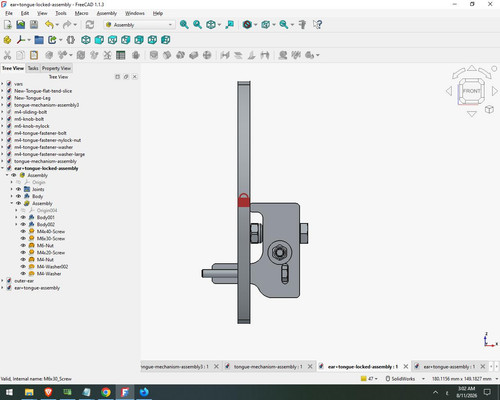The image size is (500, 400).
Task: Expand the Body001 tree item
Action: click(17, 217)
